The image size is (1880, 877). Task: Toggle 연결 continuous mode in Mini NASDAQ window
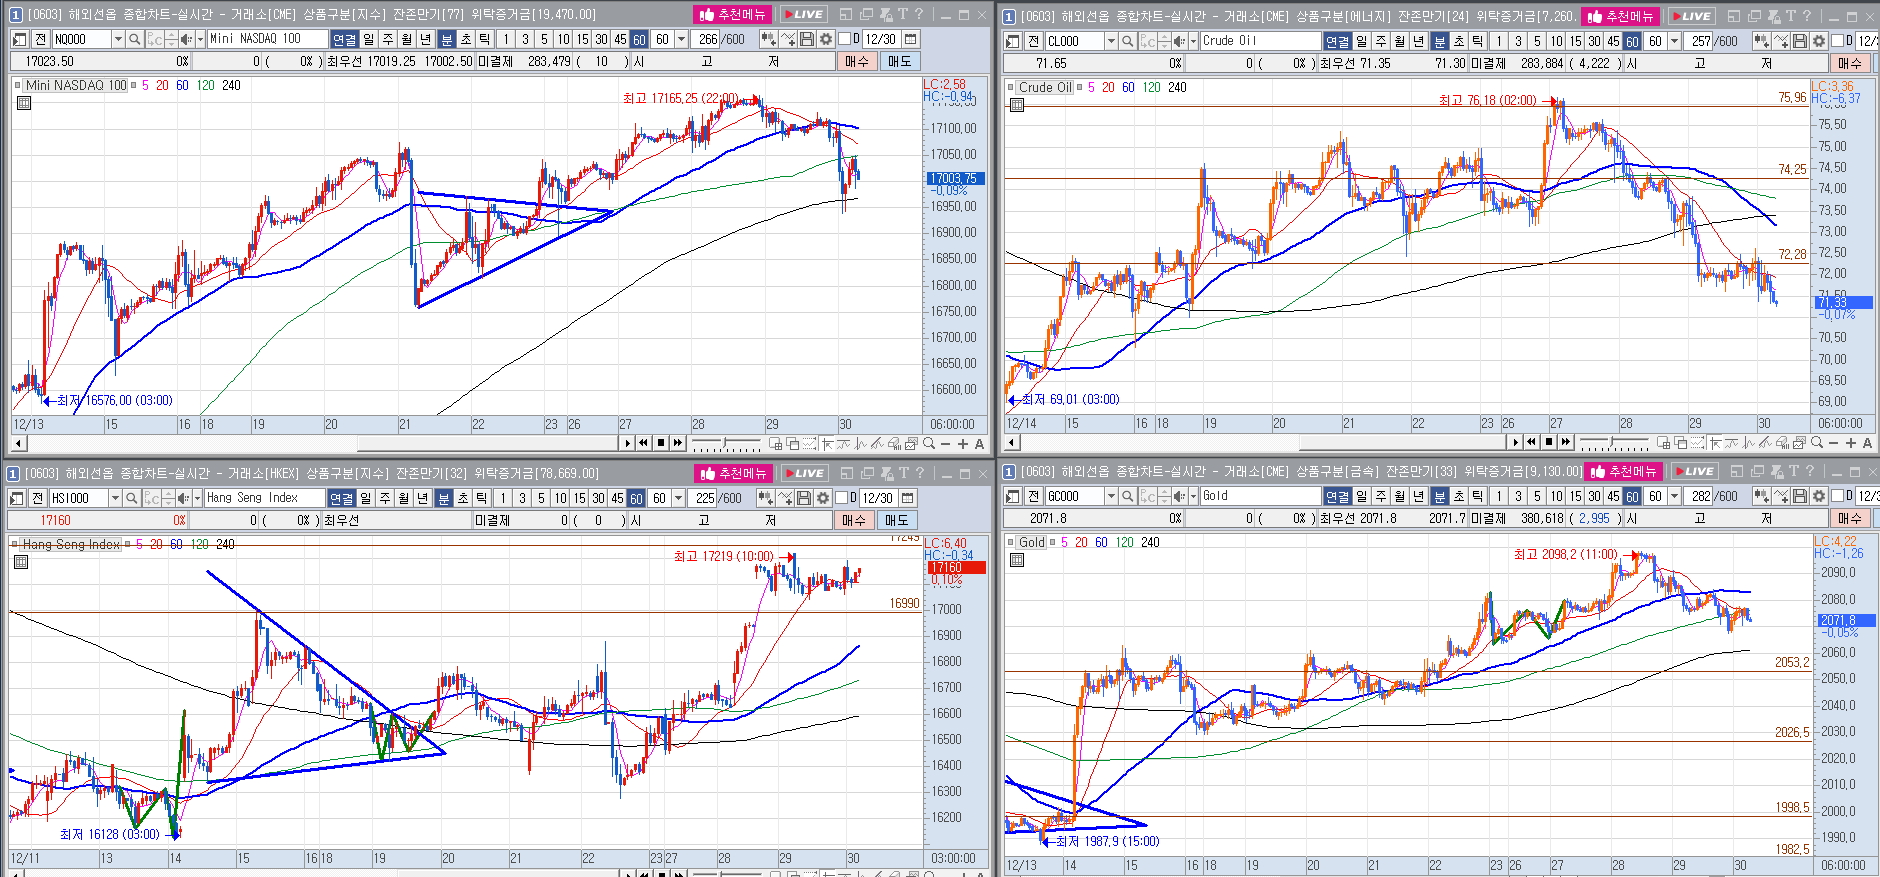pos(344,39)
